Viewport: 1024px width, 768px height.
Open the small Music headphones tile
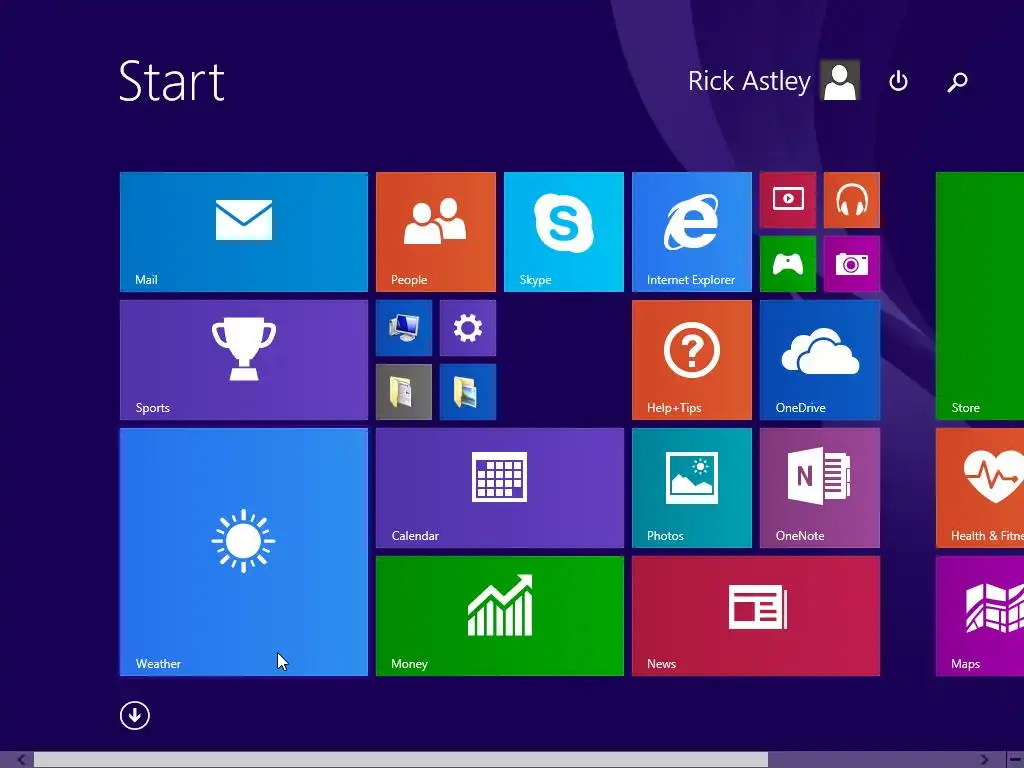(852, 200)
